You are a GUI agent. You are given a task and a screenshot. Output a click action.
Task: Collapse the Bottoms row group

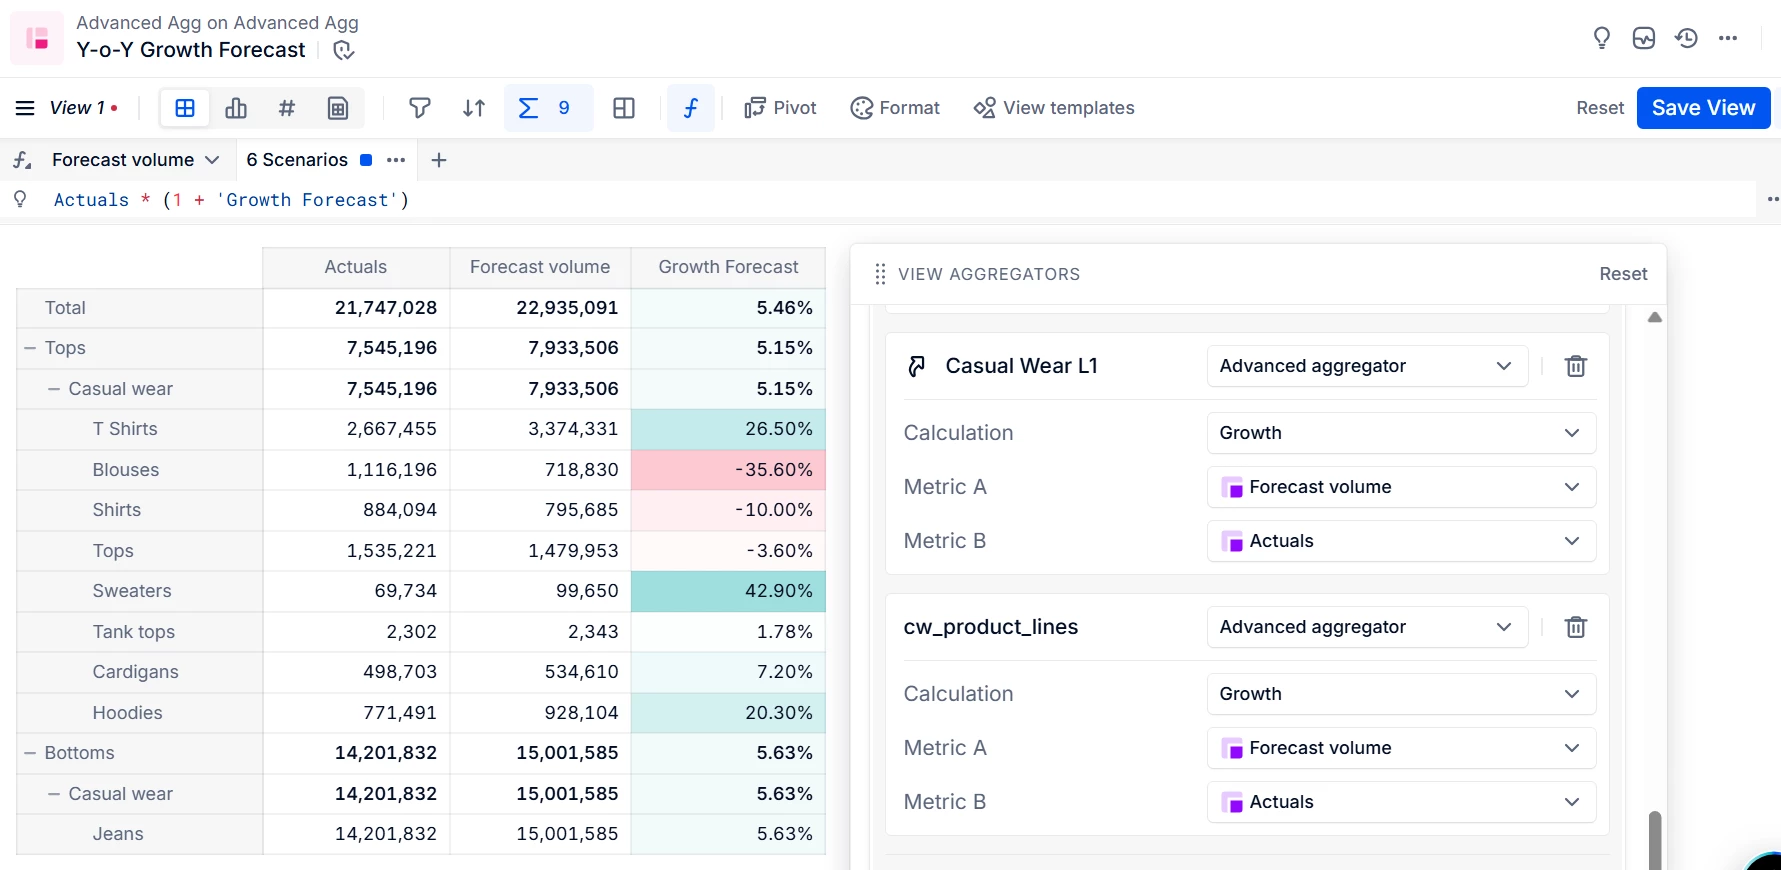[30, 753]
